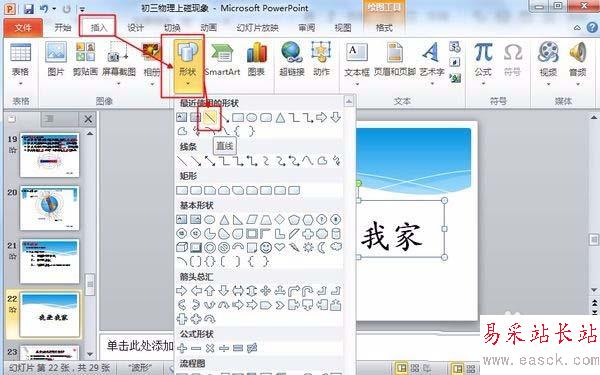Pick the left arrow in 箭头总汇
600x375 pixels.
point(196,291)
